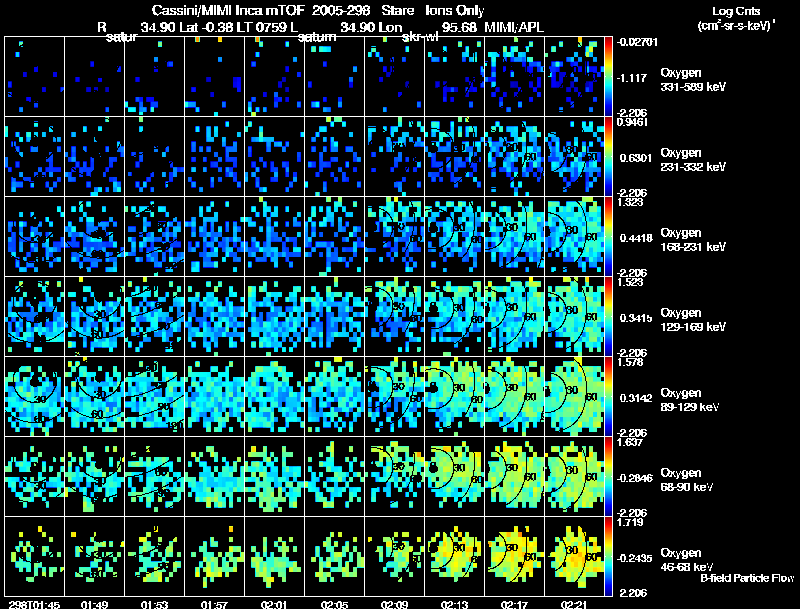Select the 168-231 keV panel at 02:09
The width and height of the screenshot is (800, 609).
tap(394, 237)
